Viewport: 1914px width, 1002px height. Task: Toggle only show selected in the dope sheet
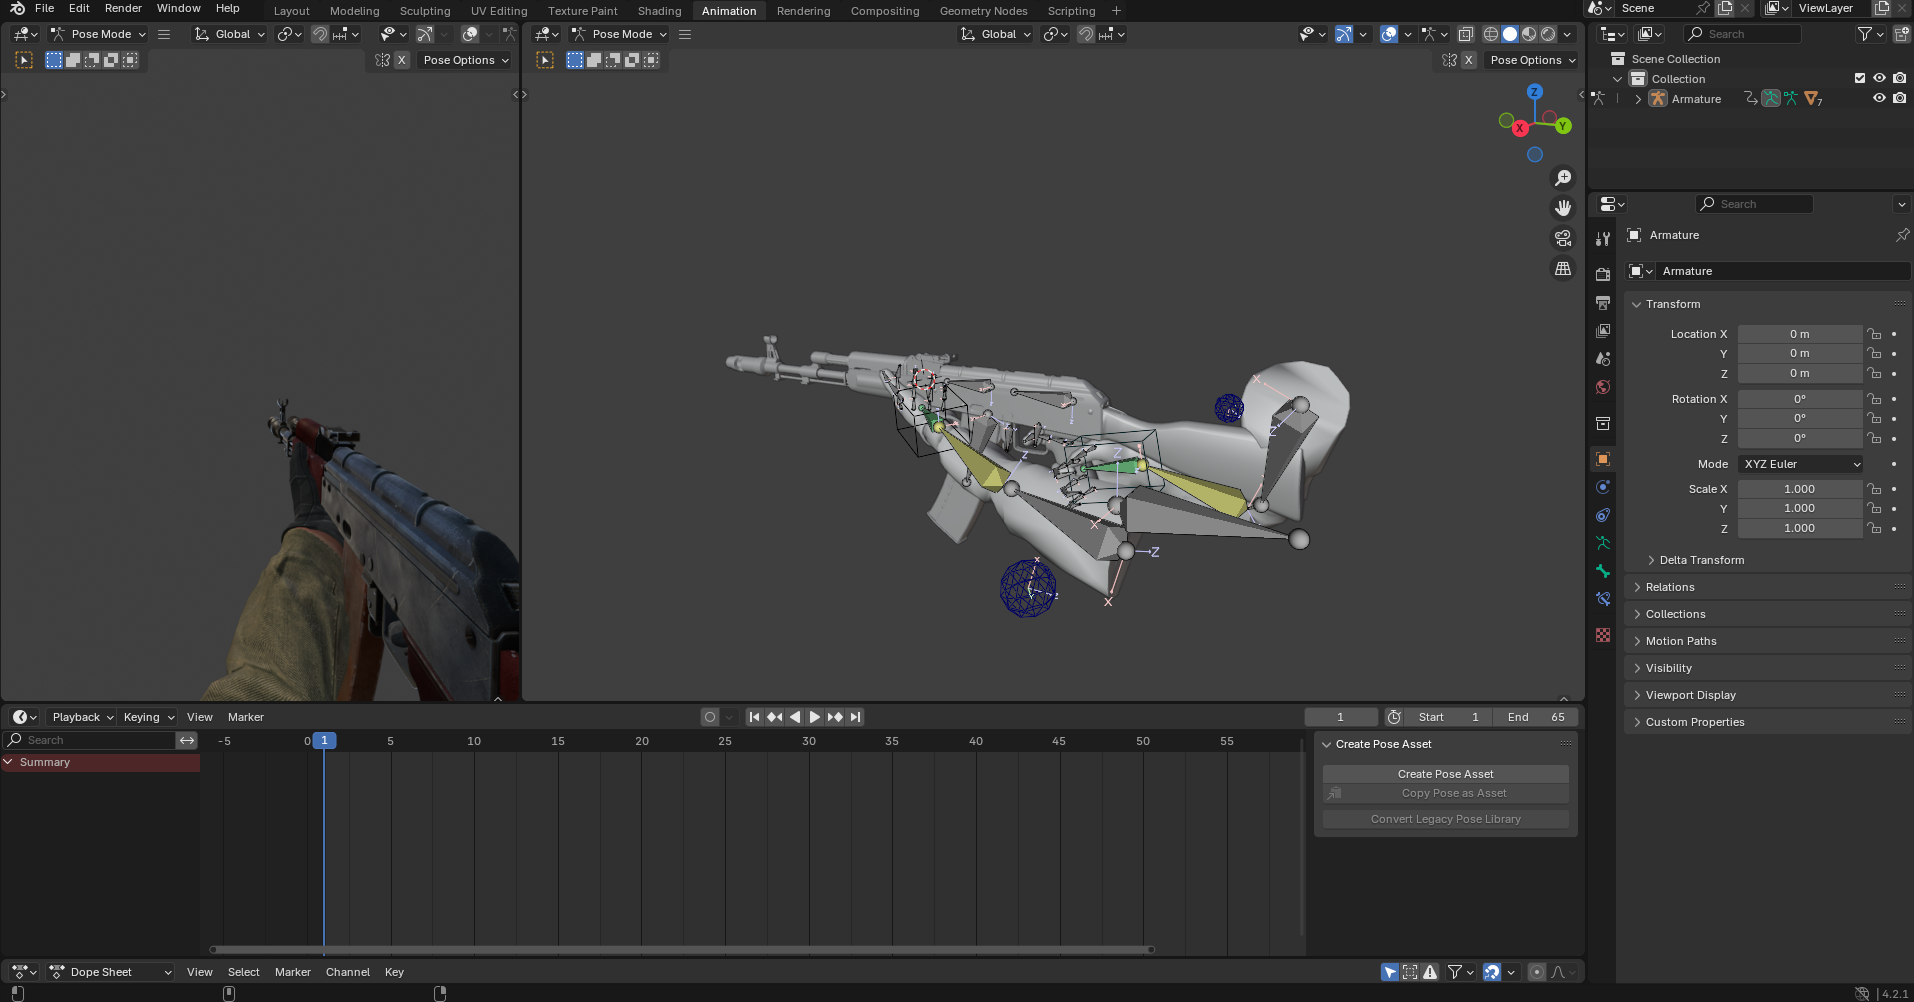pos(1390,972)
